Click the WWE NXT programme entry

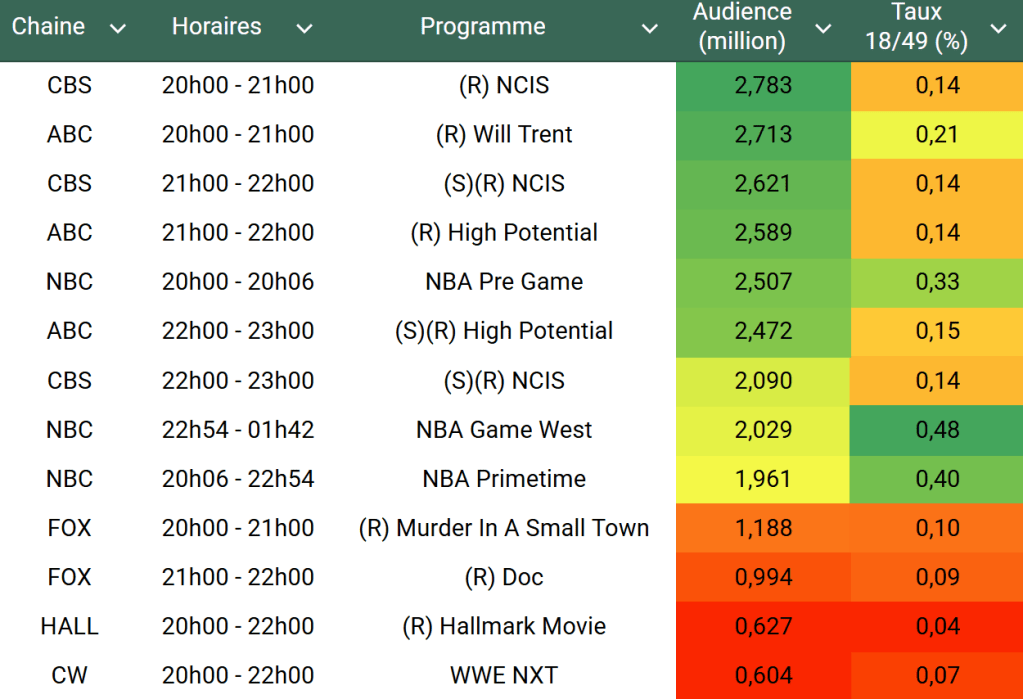point(504,675)
